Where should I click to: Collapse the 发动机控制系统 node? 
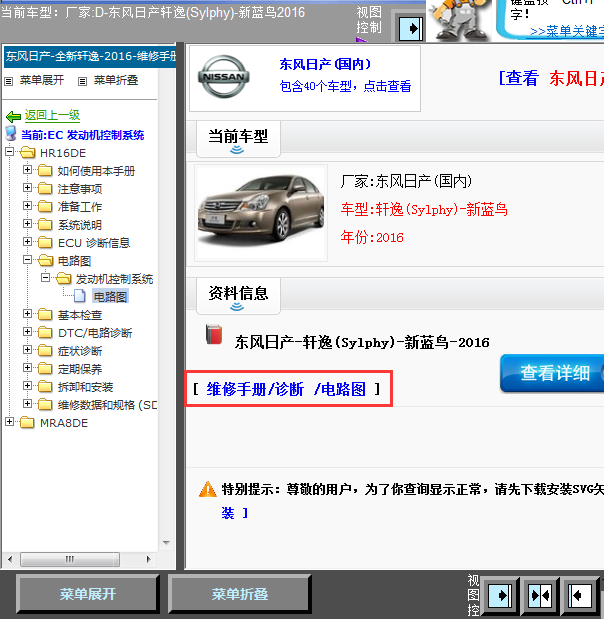(45, 278)
